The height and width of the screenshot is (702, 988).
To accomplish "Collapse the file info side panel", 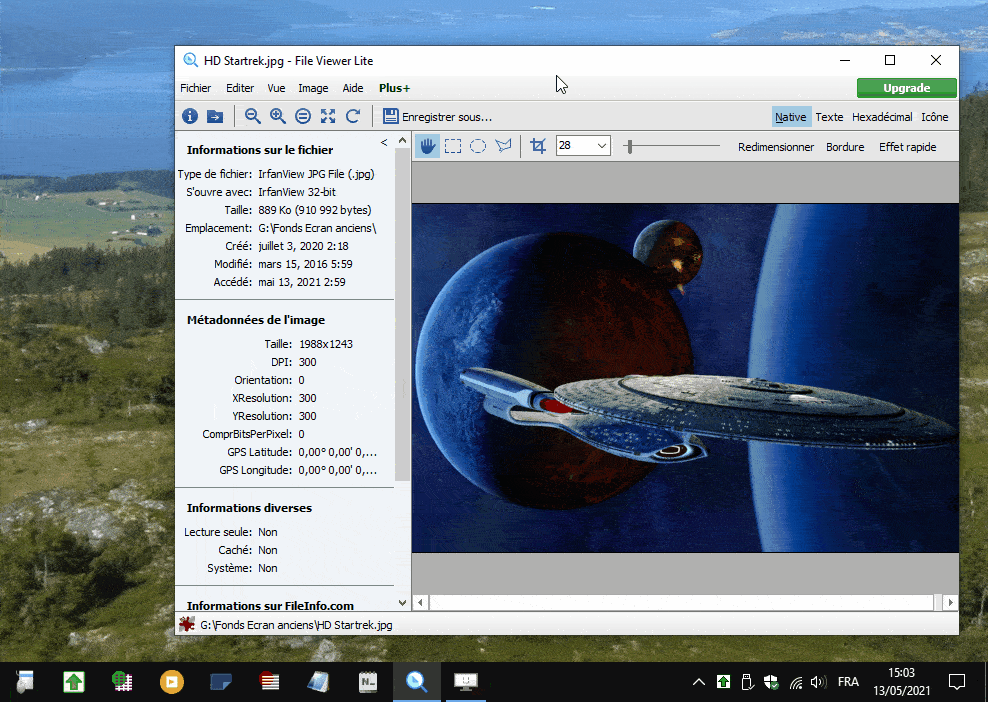I will pyautogui.click(x=384, y=142).
